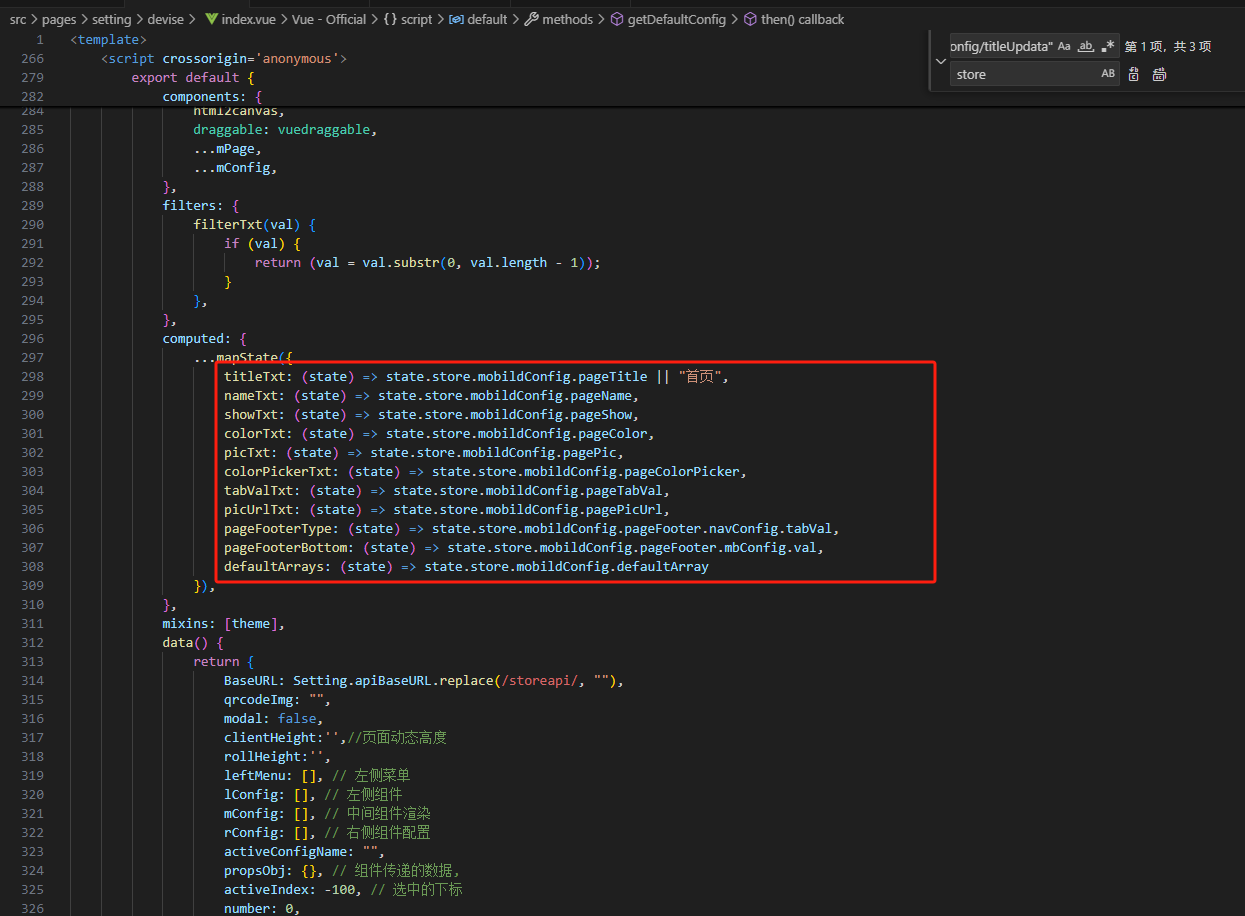The height and width of the screenshot is (916, 1245).
Task: Click the titleTxt computed property line
Action: [x=477, y=376]
